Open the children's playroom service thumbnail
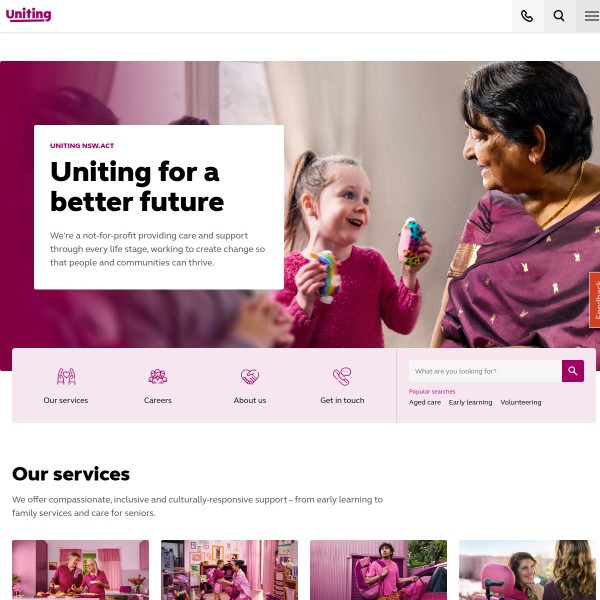Viewport: 600px width, 600px height. pos(229,570)
